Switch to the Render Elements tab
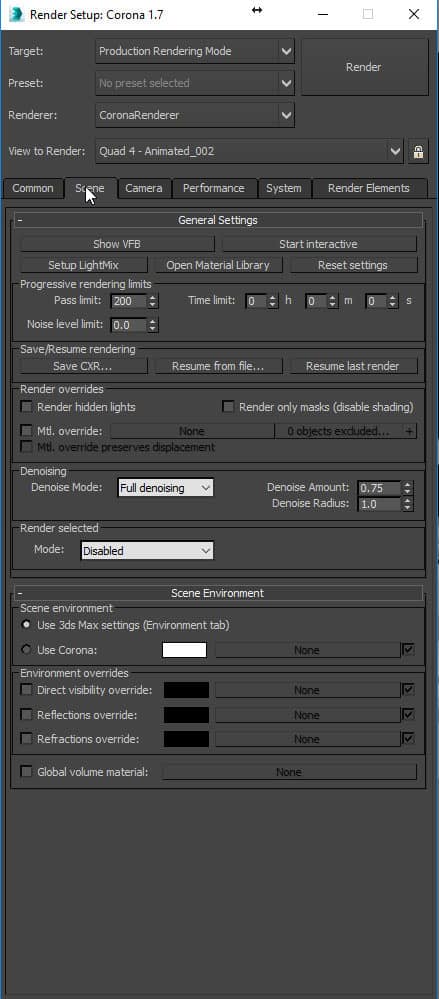The image size is (439, 999). 369,189
